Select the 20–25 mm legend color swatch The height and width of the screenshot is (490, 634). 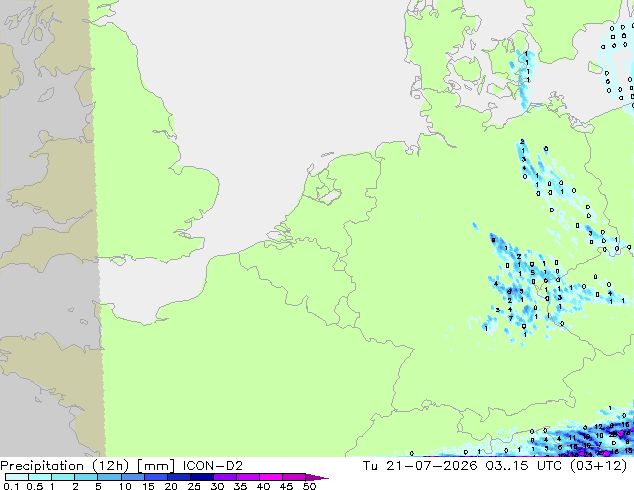[x=178, y=477]
